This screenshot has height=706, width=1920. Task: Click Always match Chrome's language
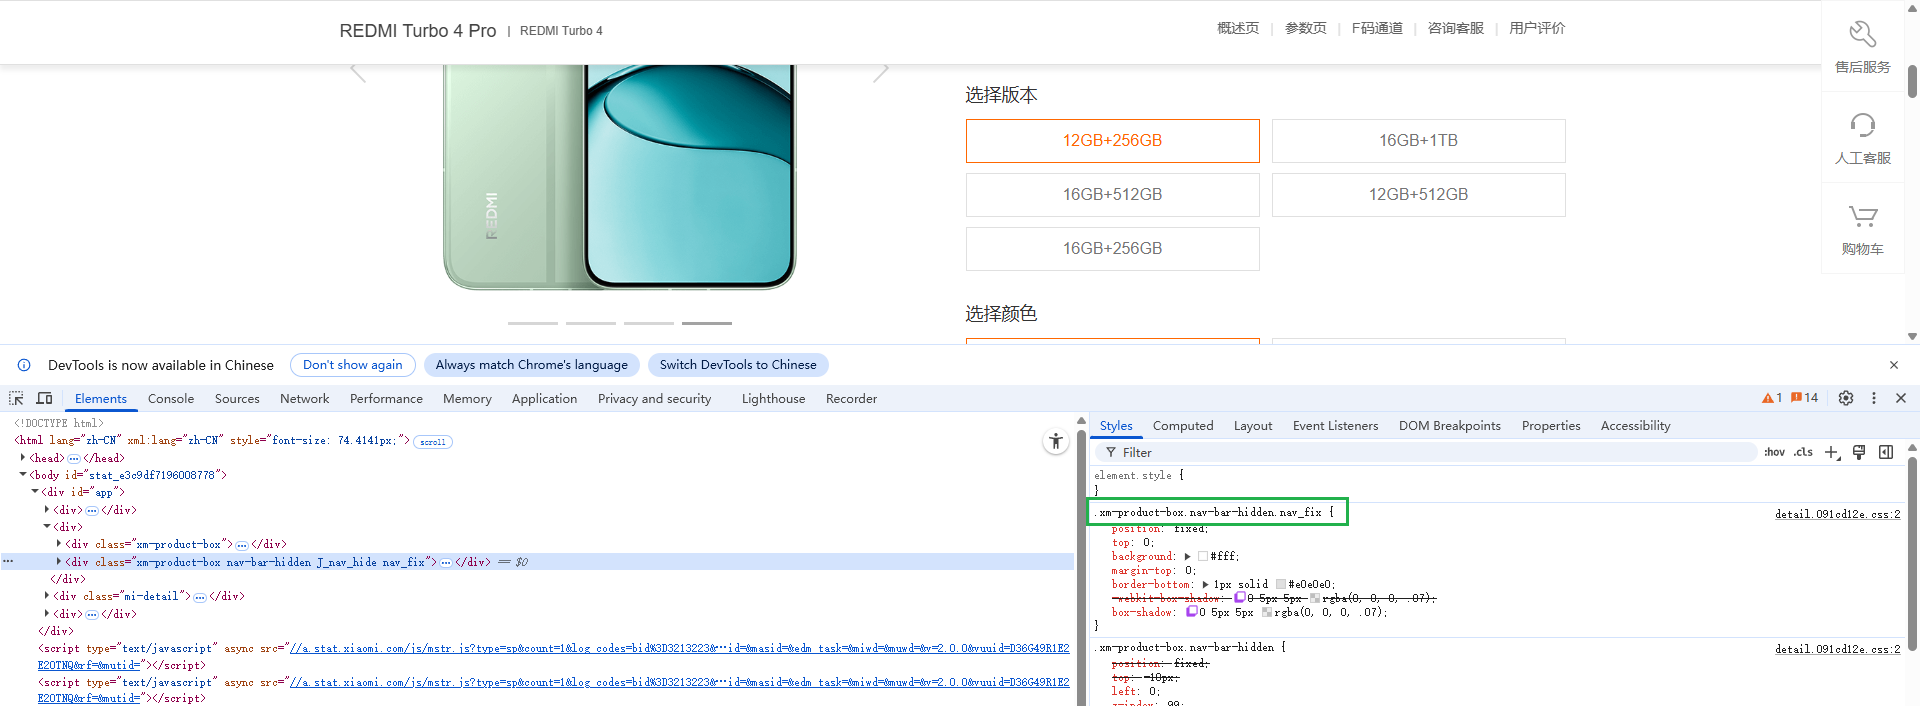click(532, 365)
